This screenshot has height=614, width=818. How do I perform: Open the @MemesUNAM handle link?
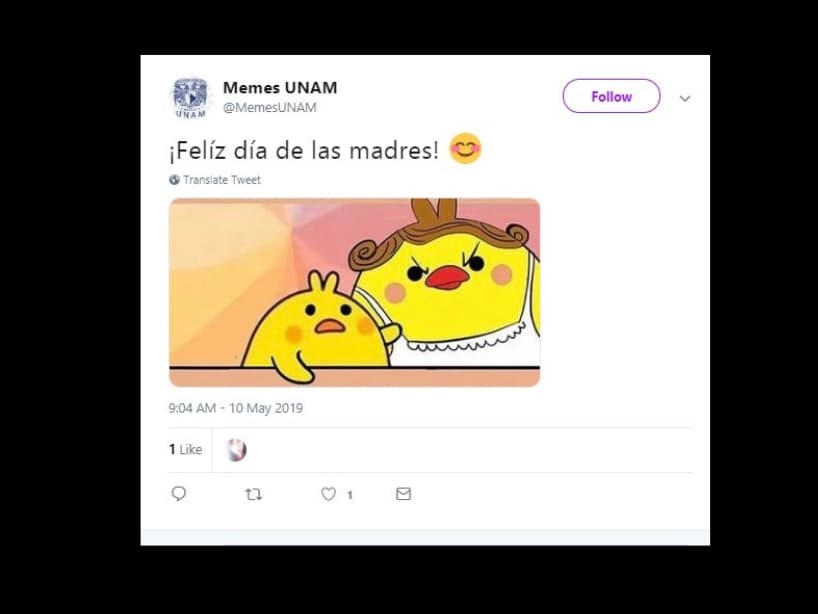270,107
